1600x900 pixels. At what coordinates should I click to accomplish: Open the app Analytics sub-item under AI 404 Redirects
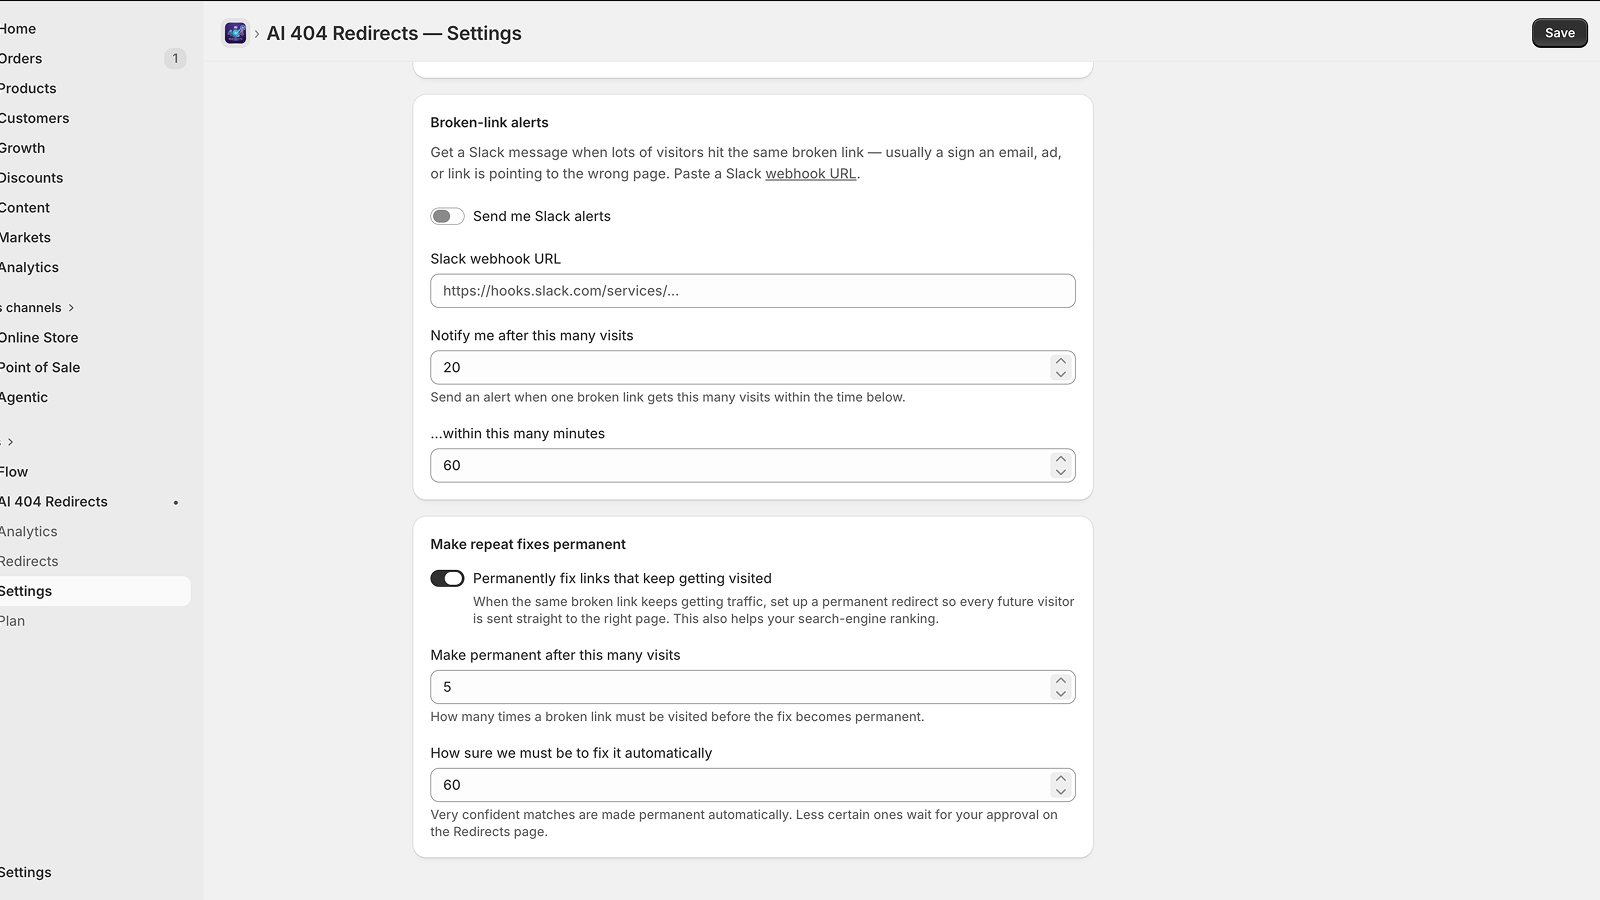29,532
